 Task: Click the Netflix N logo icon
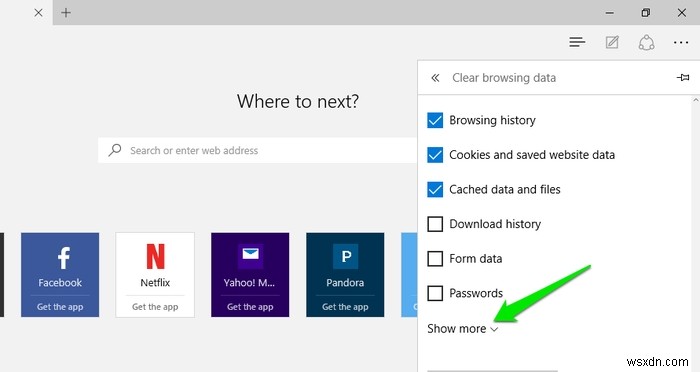pyautogui.click(x=155, y=256)
